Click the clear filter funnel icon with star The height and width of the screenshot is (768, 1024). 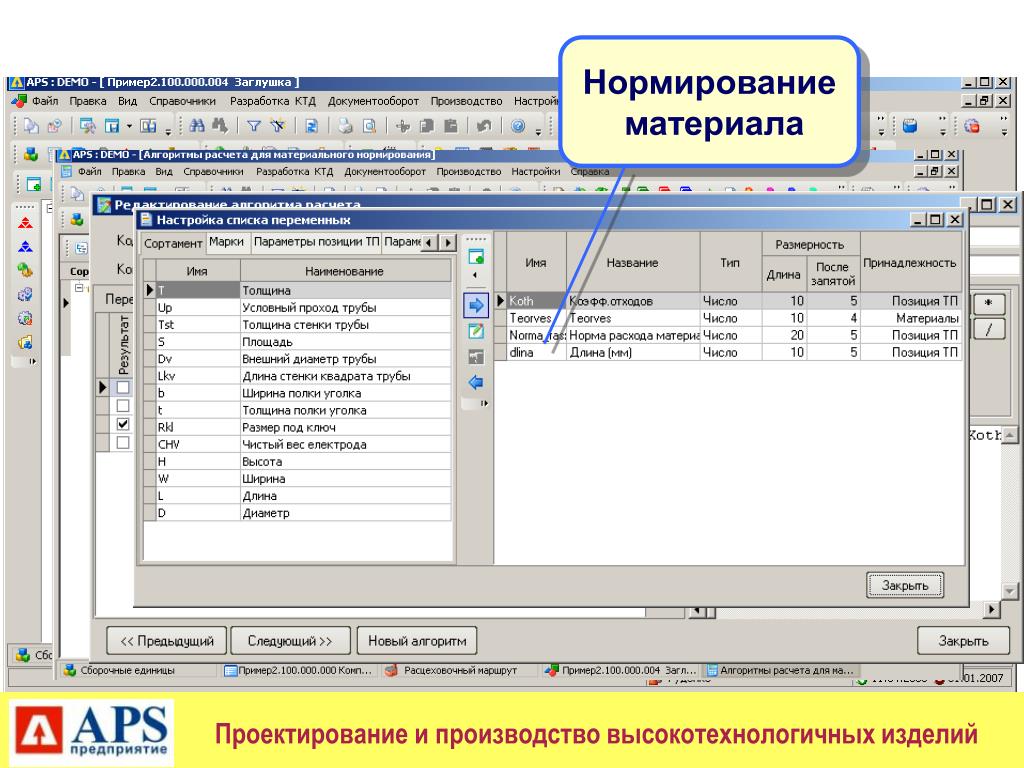(278, 125)
